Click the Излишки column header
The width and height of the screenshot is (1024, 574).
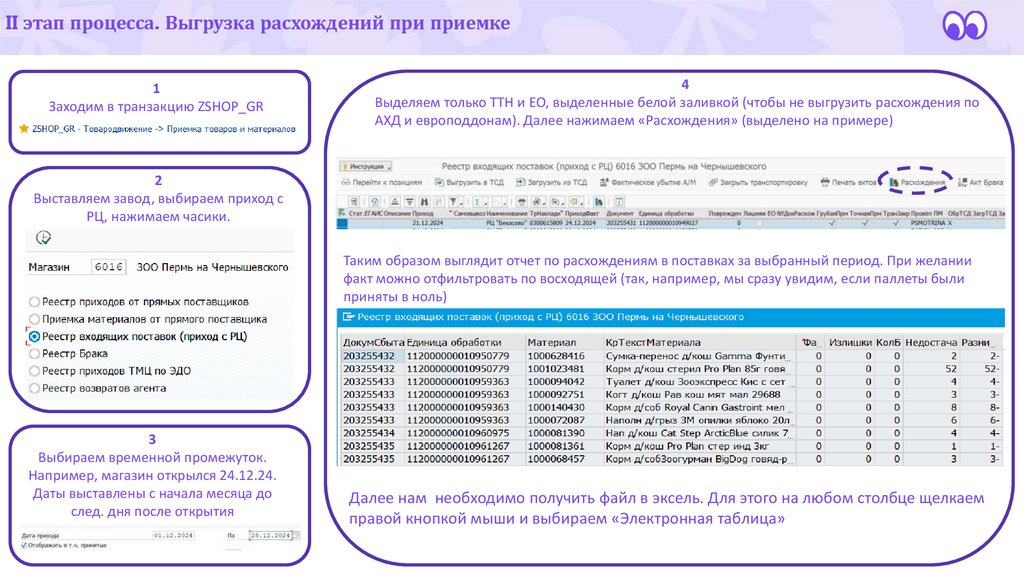(x=850, y=342)
